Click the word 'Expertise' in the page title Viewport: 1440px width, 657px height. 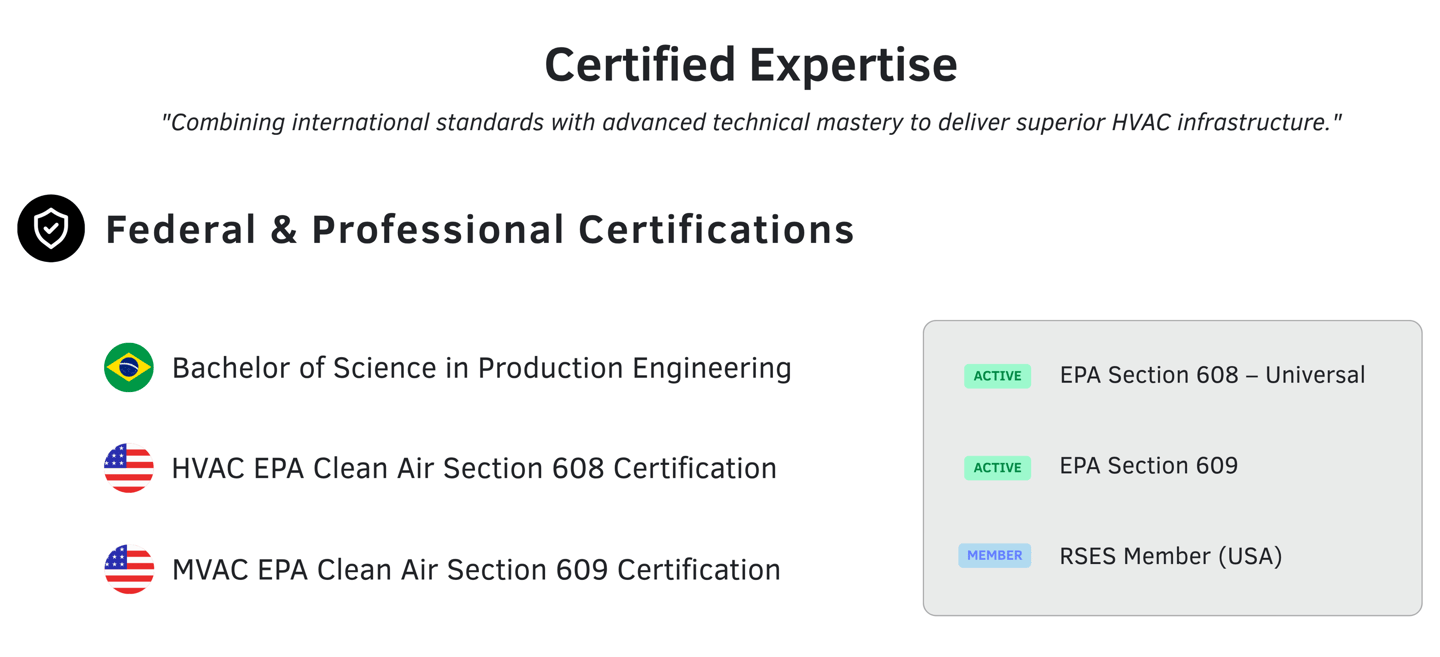853,65
